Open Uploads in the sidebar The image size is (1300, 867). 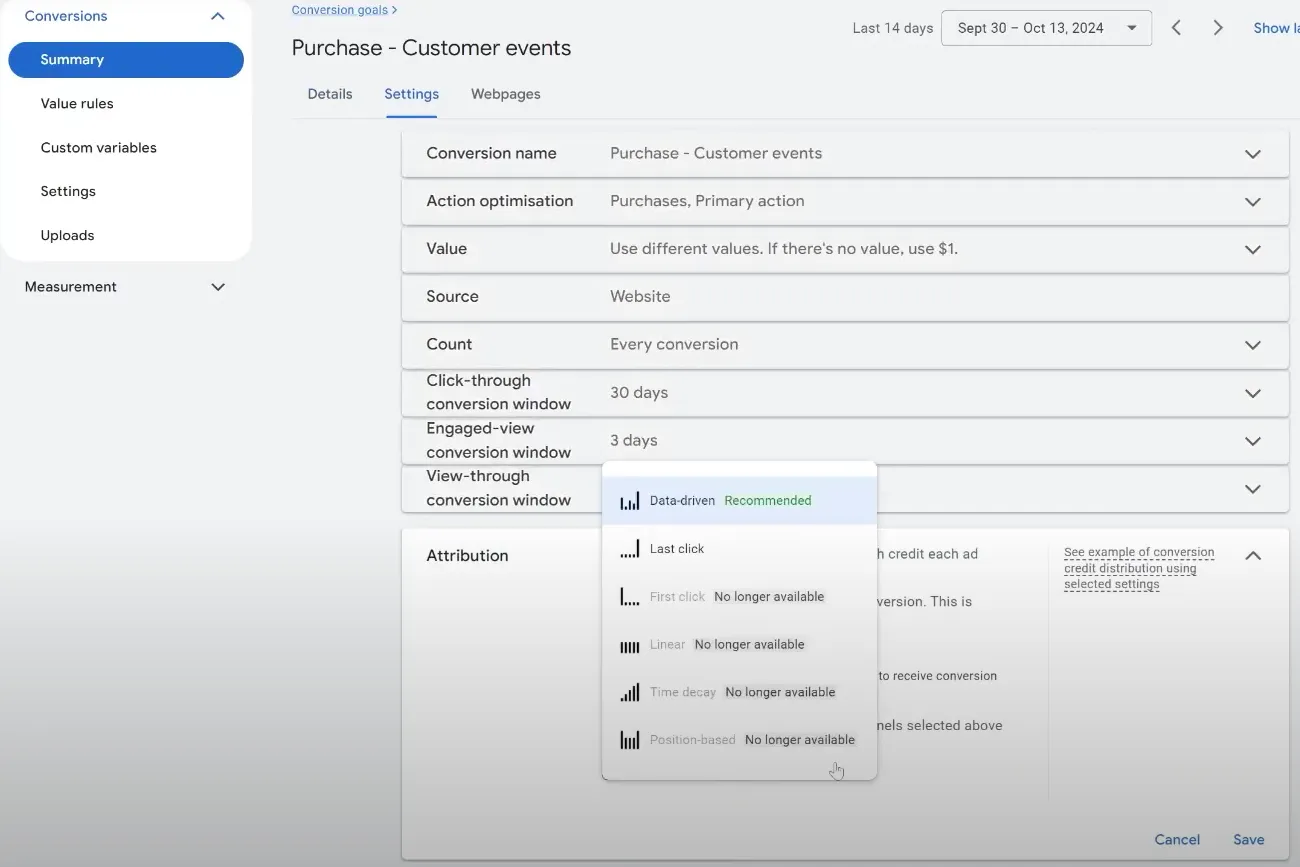click(67, 236)
